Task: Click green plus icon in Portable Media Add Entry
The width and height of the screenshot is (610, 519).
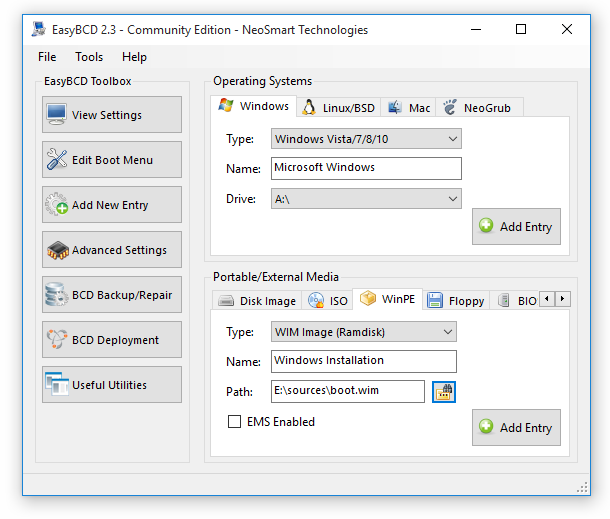Action: (x=486, y=426)
